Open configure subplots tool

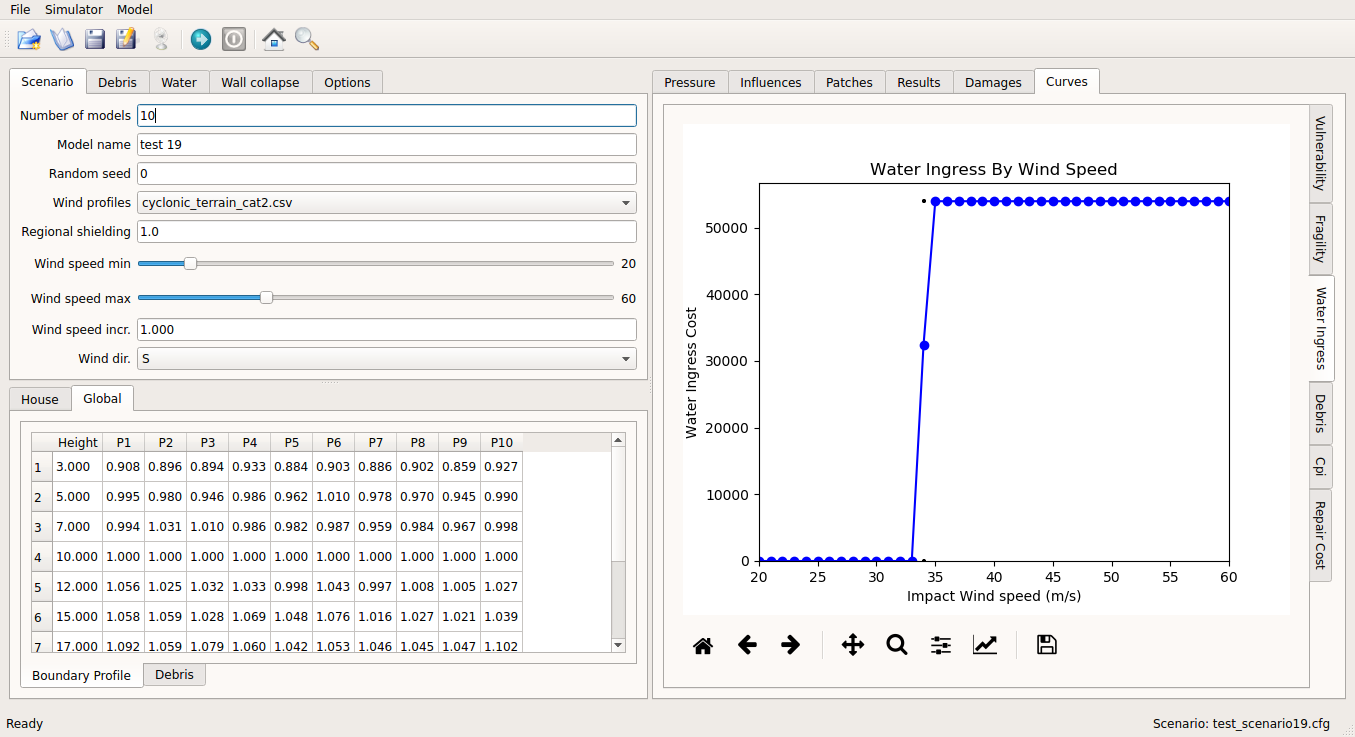pos(941,645)
